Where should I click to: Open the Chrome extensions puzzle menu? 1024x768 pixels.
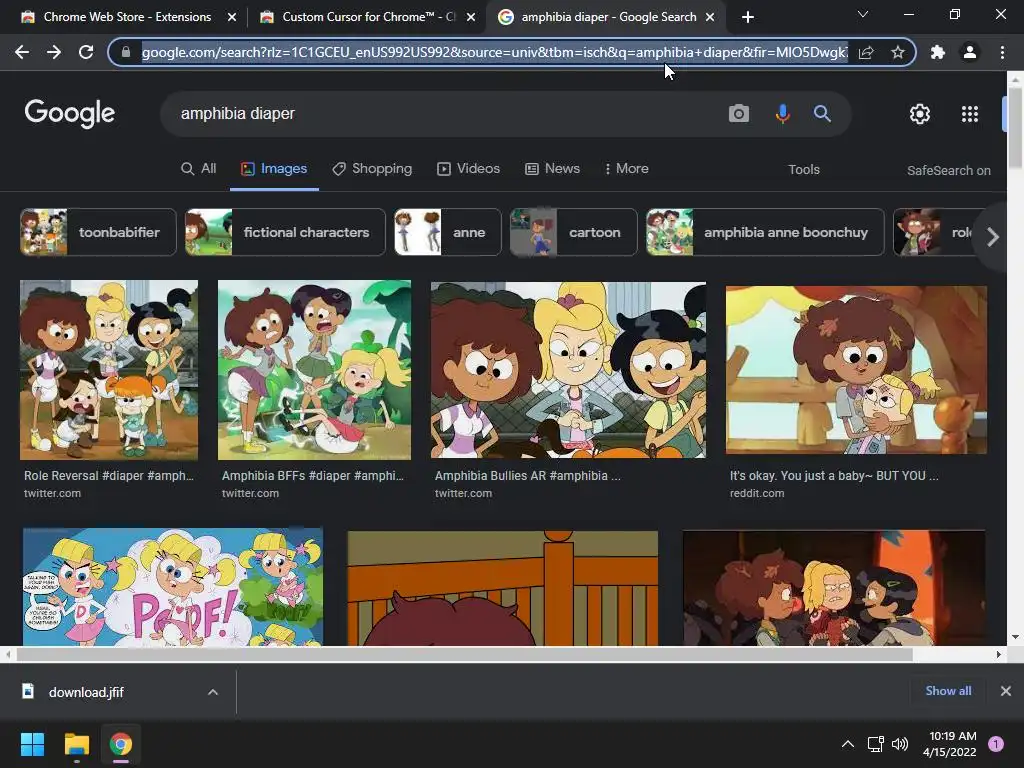point(938,52)
